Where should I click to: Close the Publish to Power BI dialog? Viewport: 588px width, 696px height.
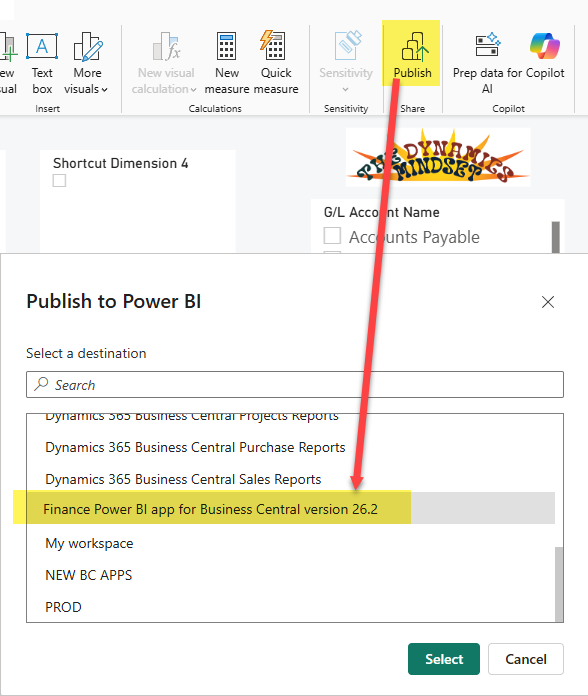tap(548, 302)
